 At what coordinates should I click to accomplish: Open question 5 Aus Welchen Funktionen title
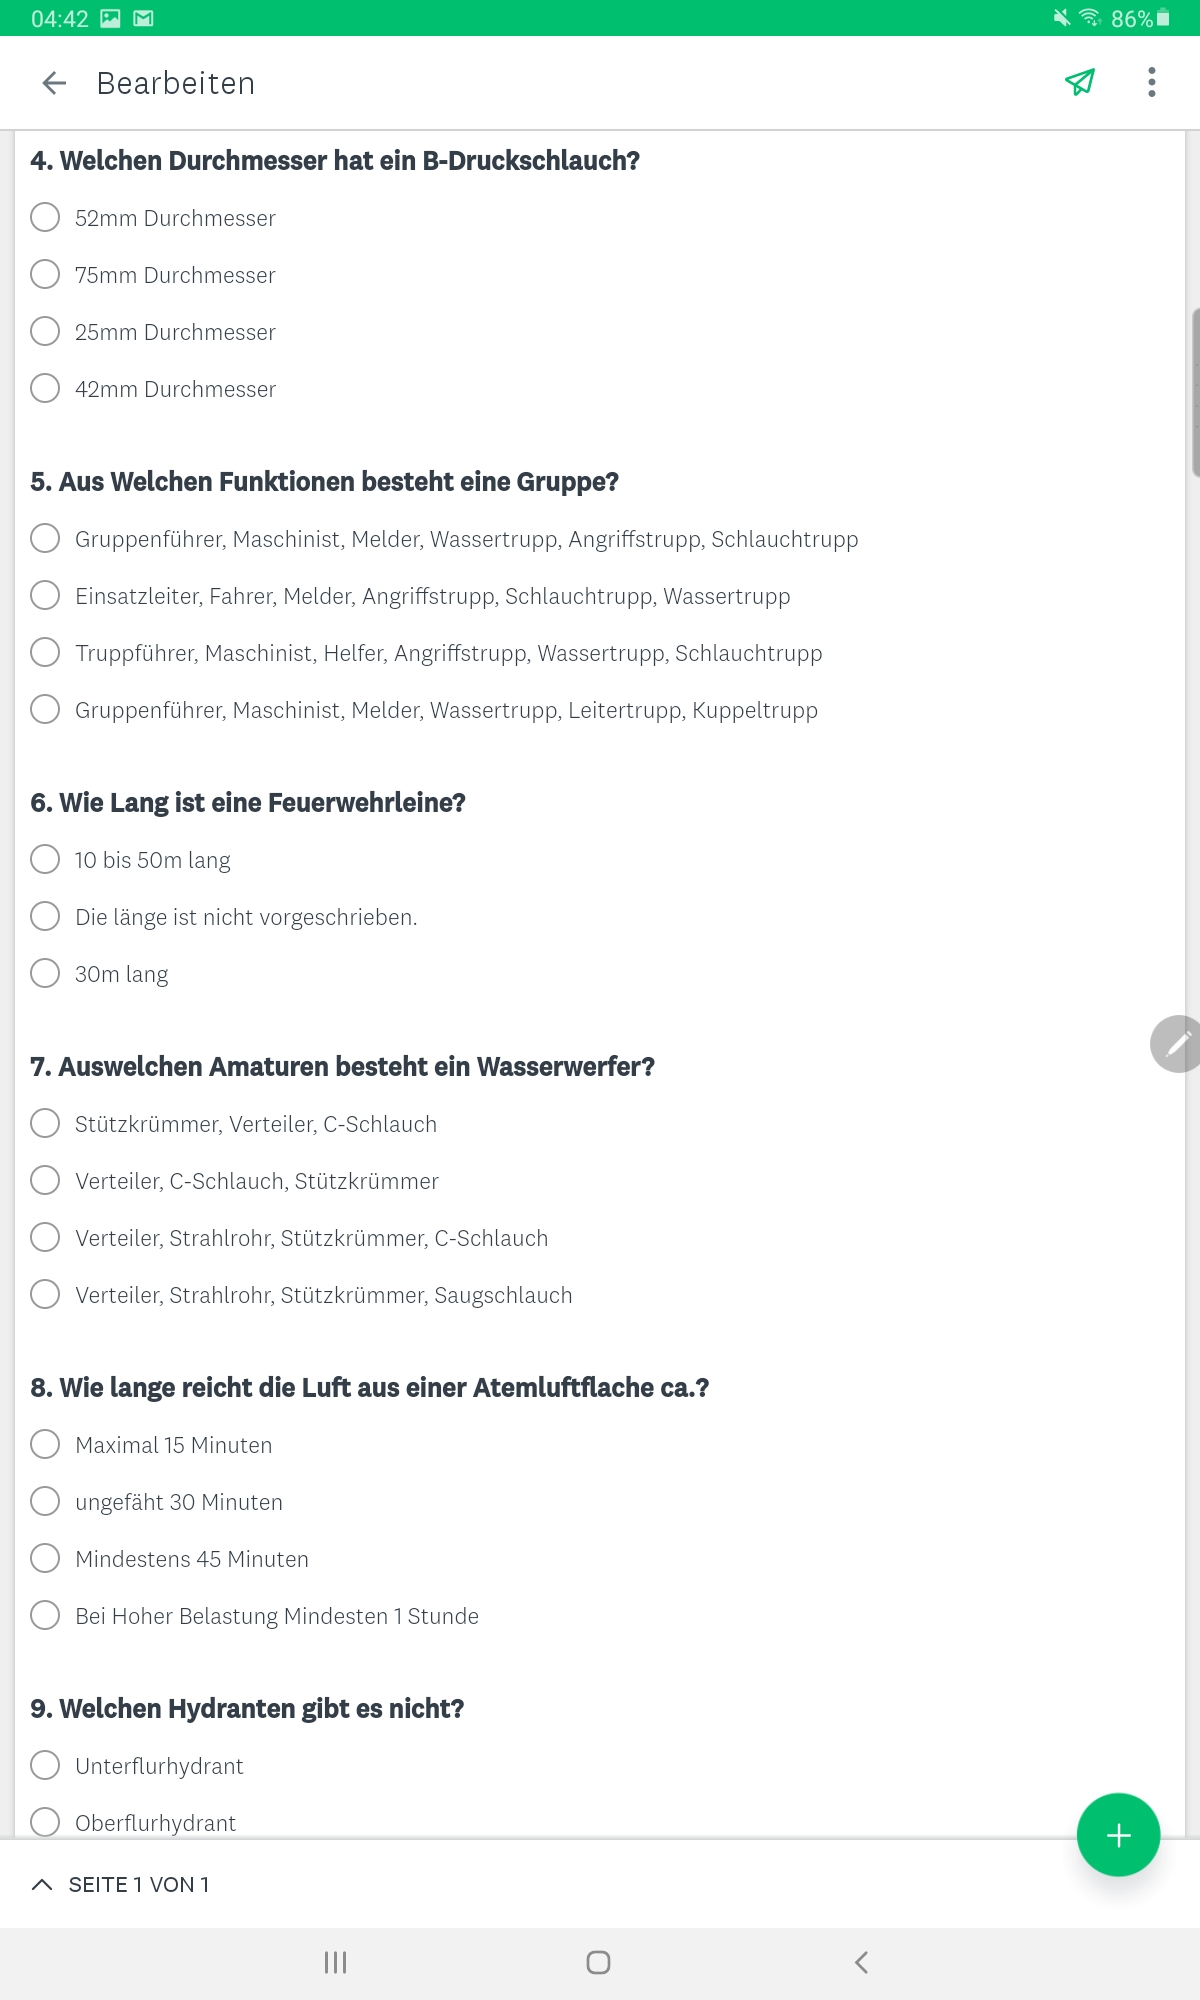click(324, 482)
